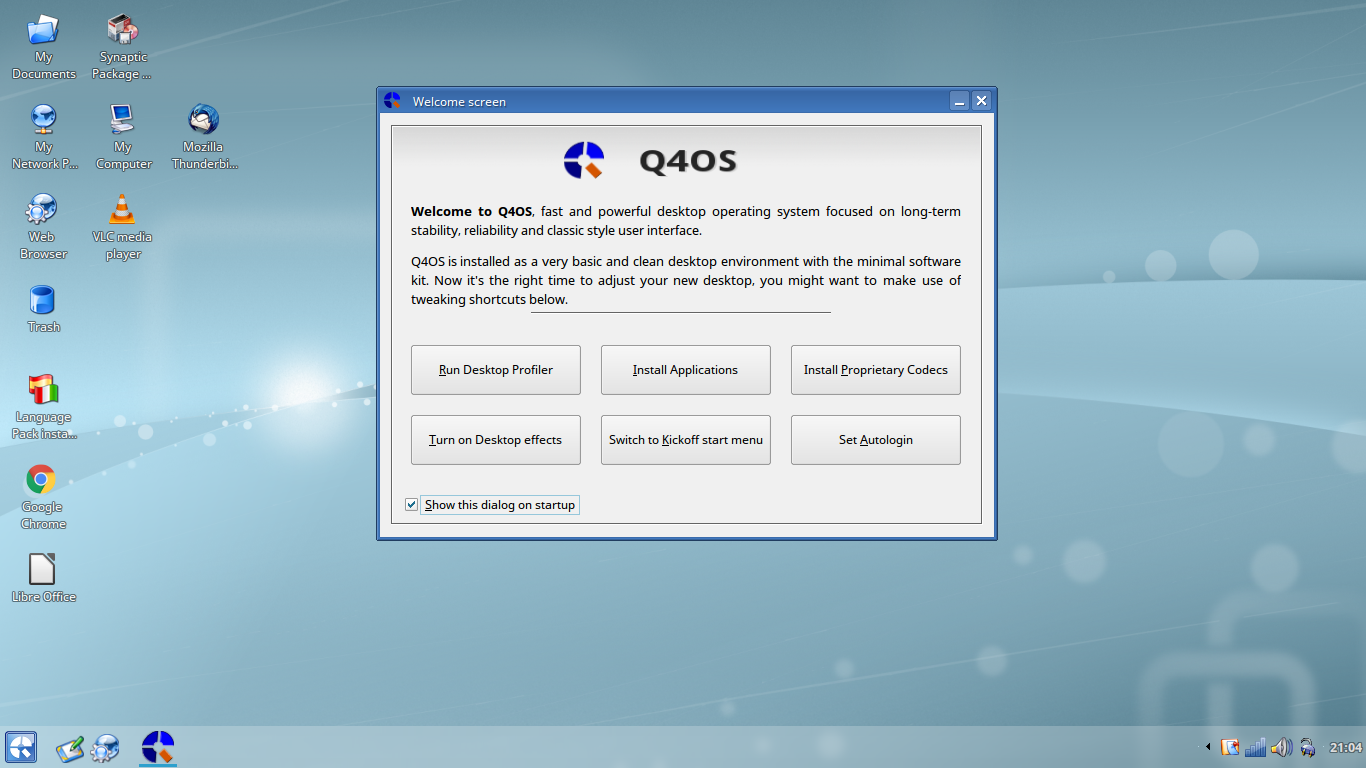Click the 21:04 clock

click(1345, 748)
